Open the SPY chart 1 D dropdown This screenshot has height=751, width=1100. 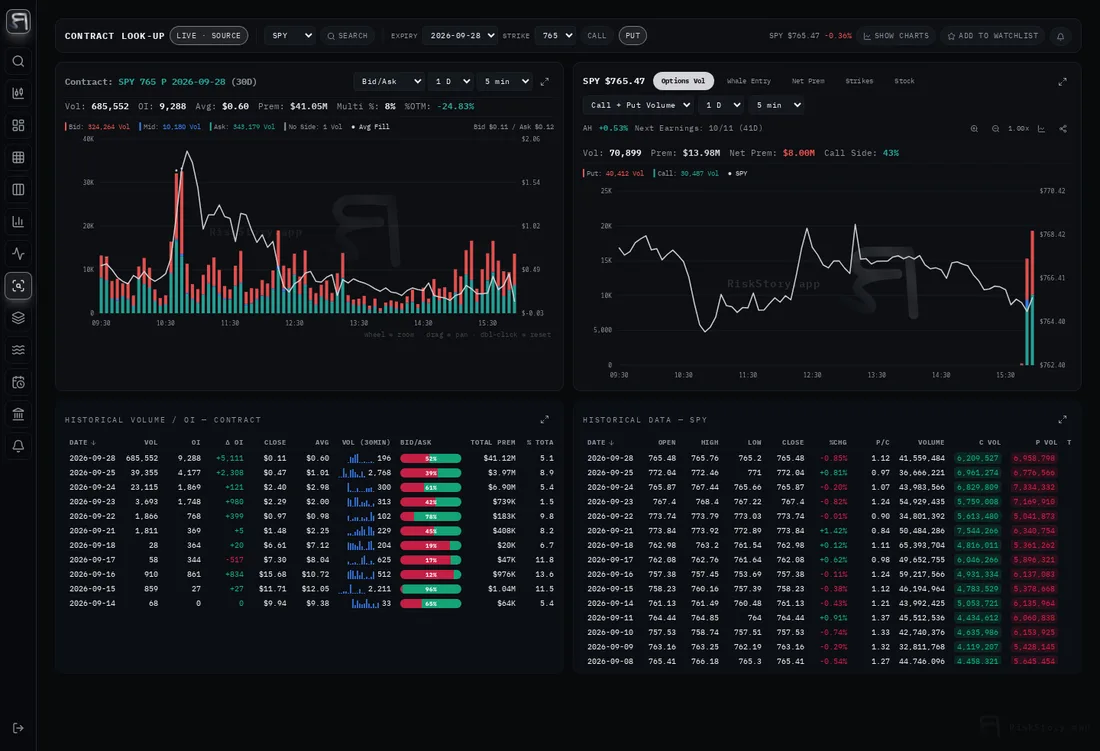tap(720, 105)
